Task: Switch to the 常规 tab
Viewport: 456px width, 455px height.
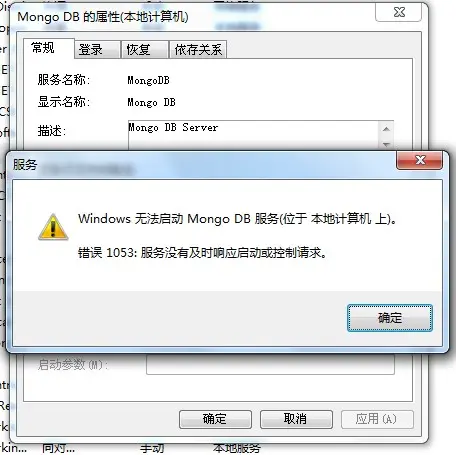Action: point(43,48)
